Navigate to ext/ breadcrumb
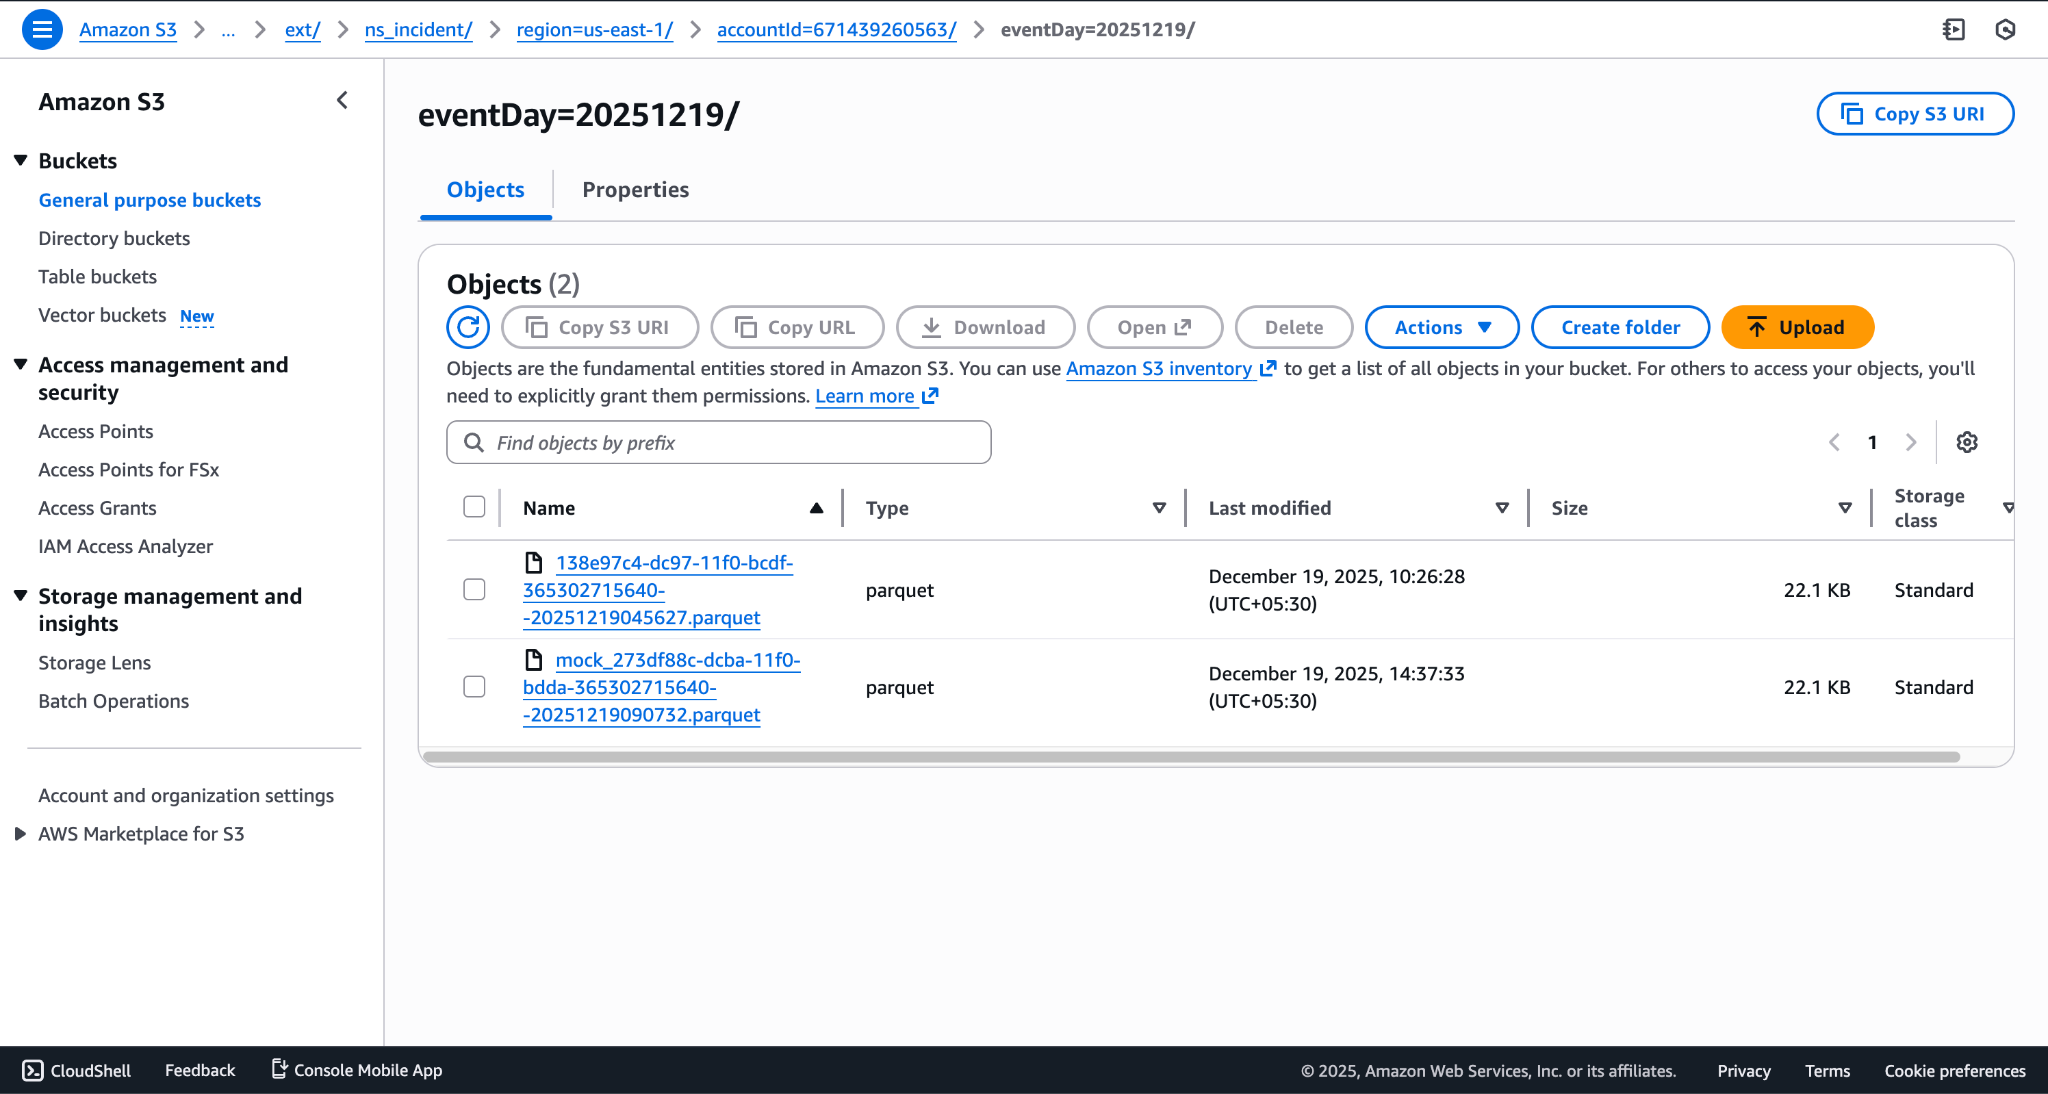The height and width of the screenshot is (1094, 2048). (x=302, y=29)
